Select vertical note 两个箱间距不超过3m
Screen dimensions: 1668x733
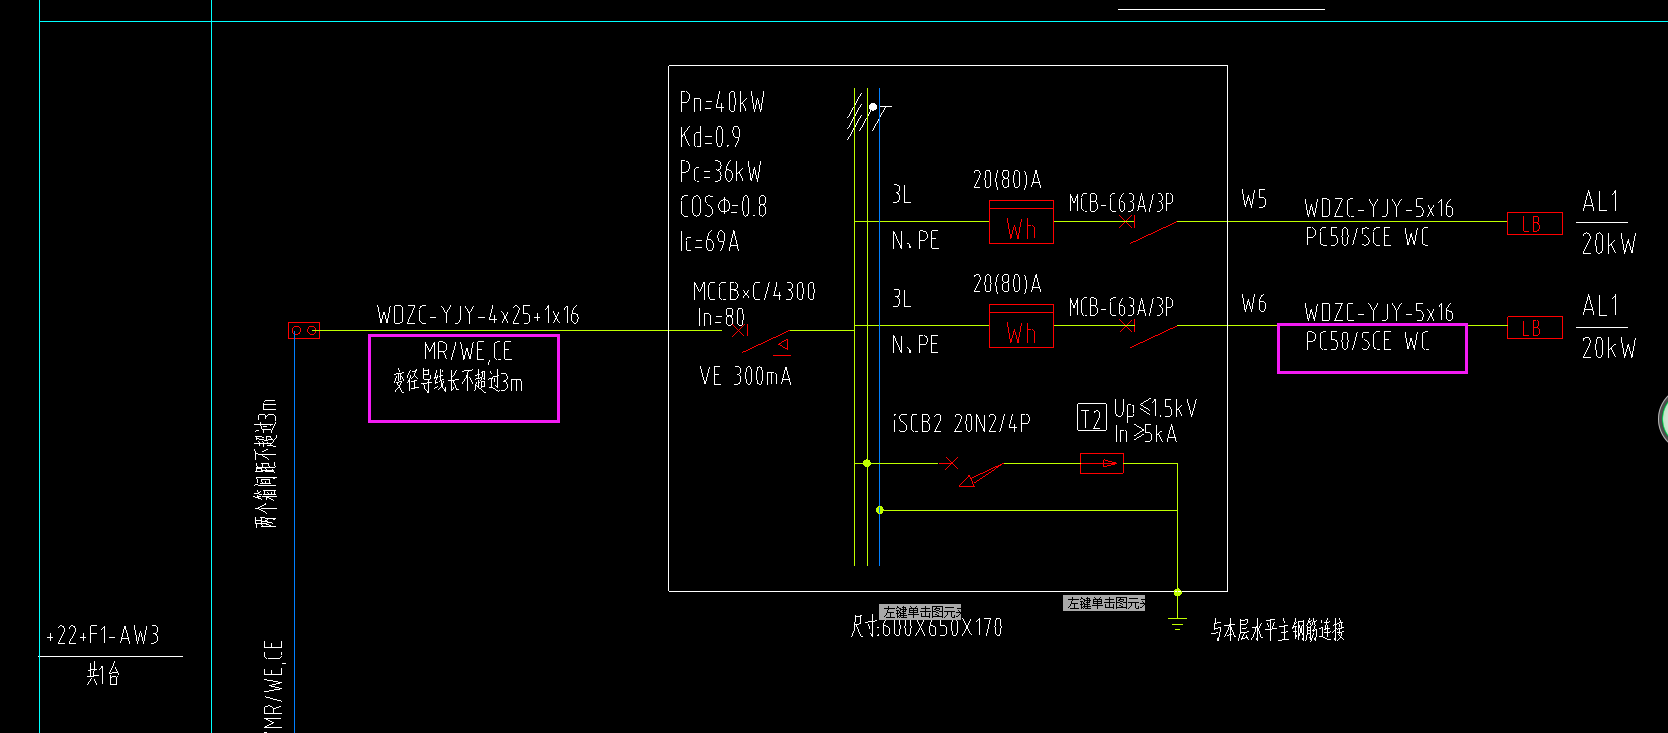267,463
